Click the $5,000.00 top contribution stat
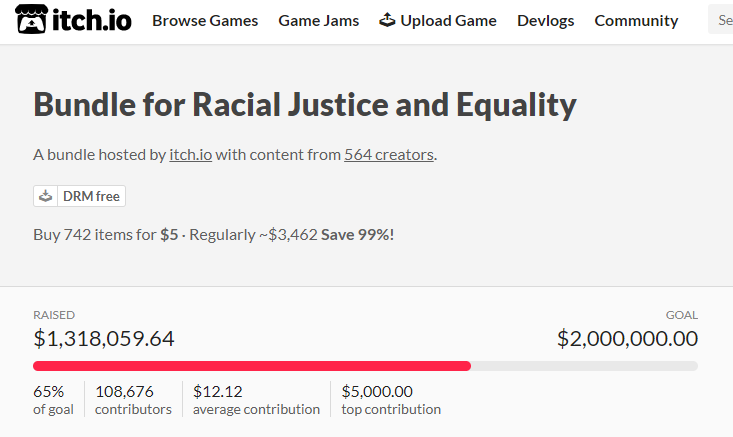Screen dimensions: 733x437 pos(391,400)
